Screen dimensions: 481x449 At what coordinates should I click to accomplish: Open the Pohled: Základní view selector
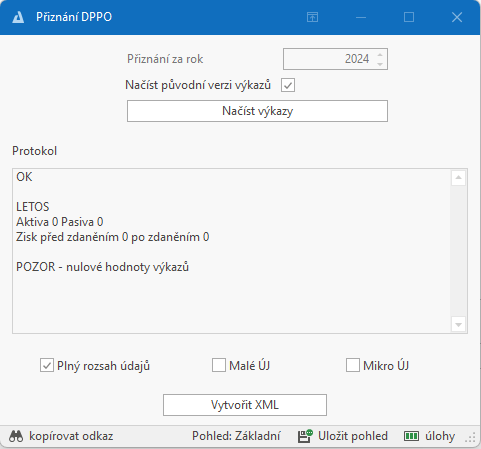236,436
